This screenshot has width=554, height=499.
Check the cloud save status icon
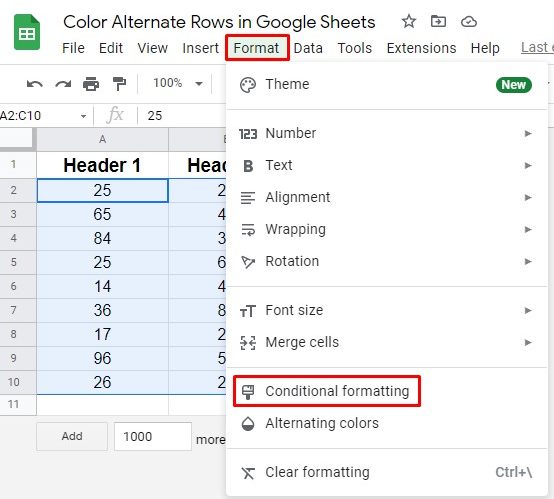pyautogui.click(x=469, y=22)
